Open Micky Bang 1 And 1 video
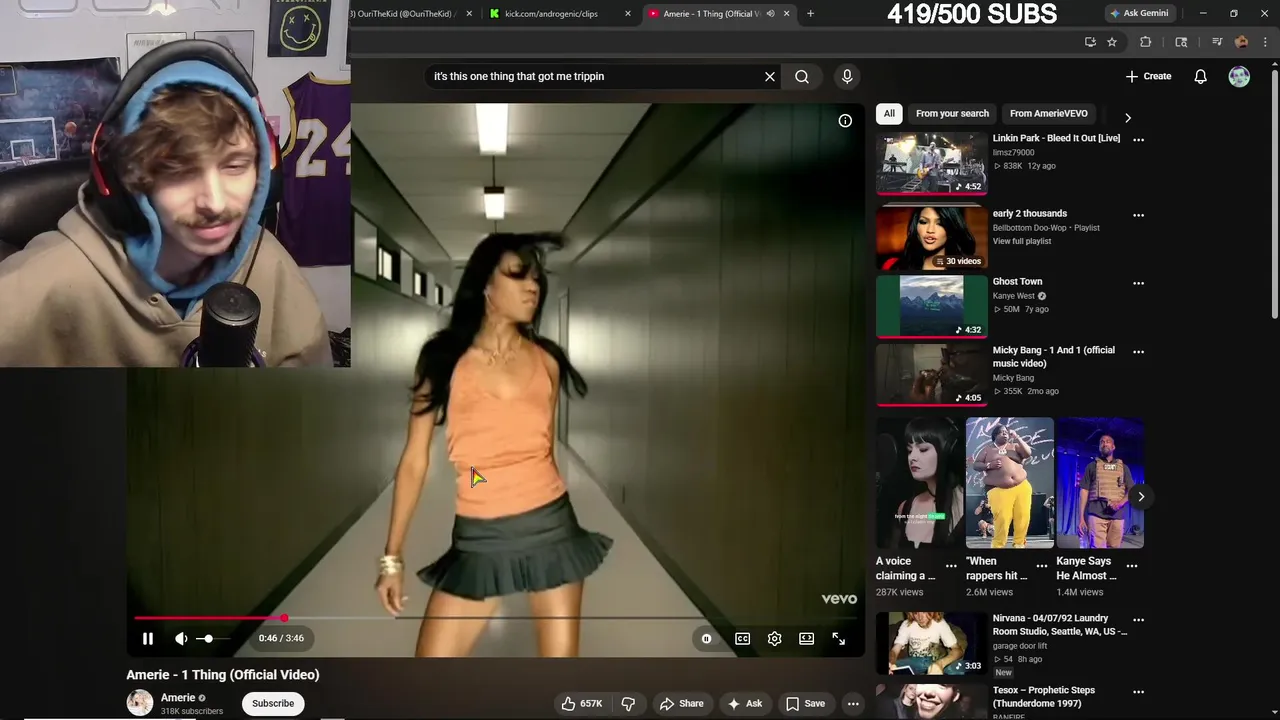 tap(932, 375)
